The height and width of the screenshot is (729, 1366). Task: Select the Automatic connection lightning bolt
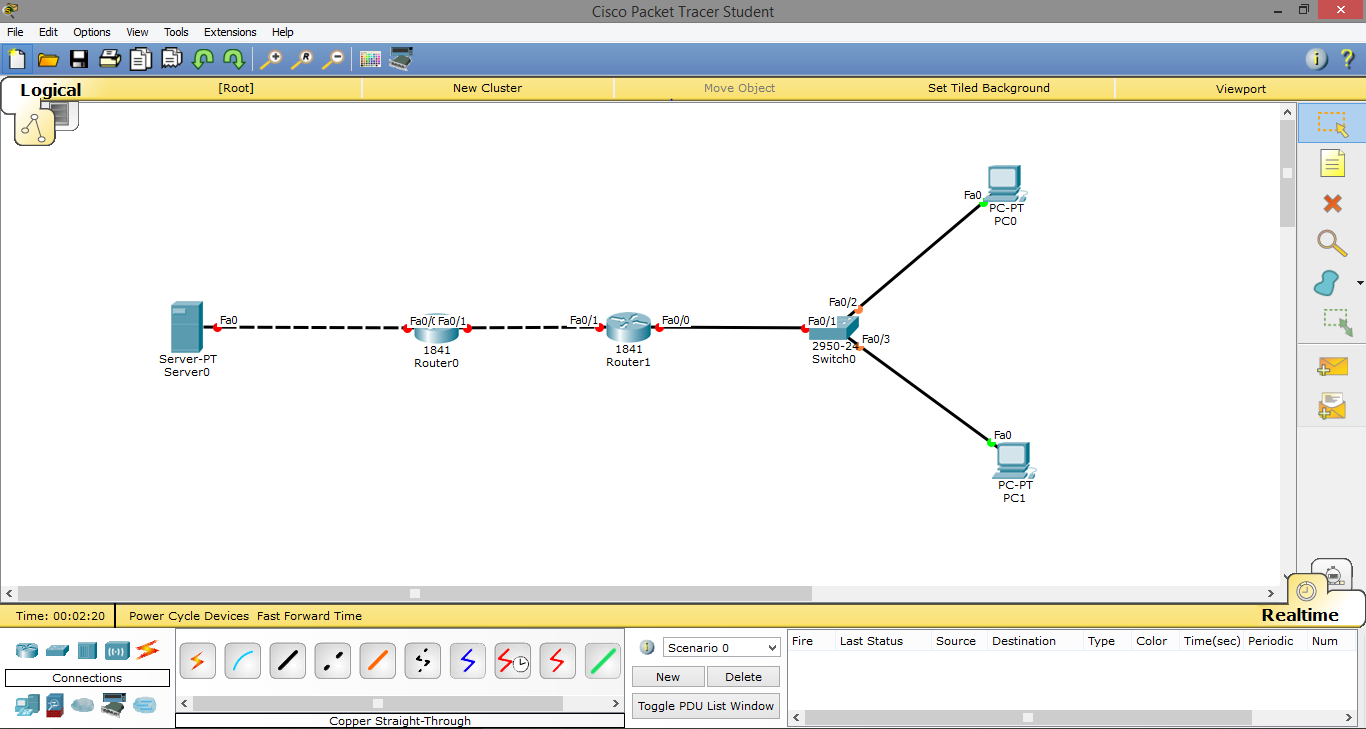point(197,660)
